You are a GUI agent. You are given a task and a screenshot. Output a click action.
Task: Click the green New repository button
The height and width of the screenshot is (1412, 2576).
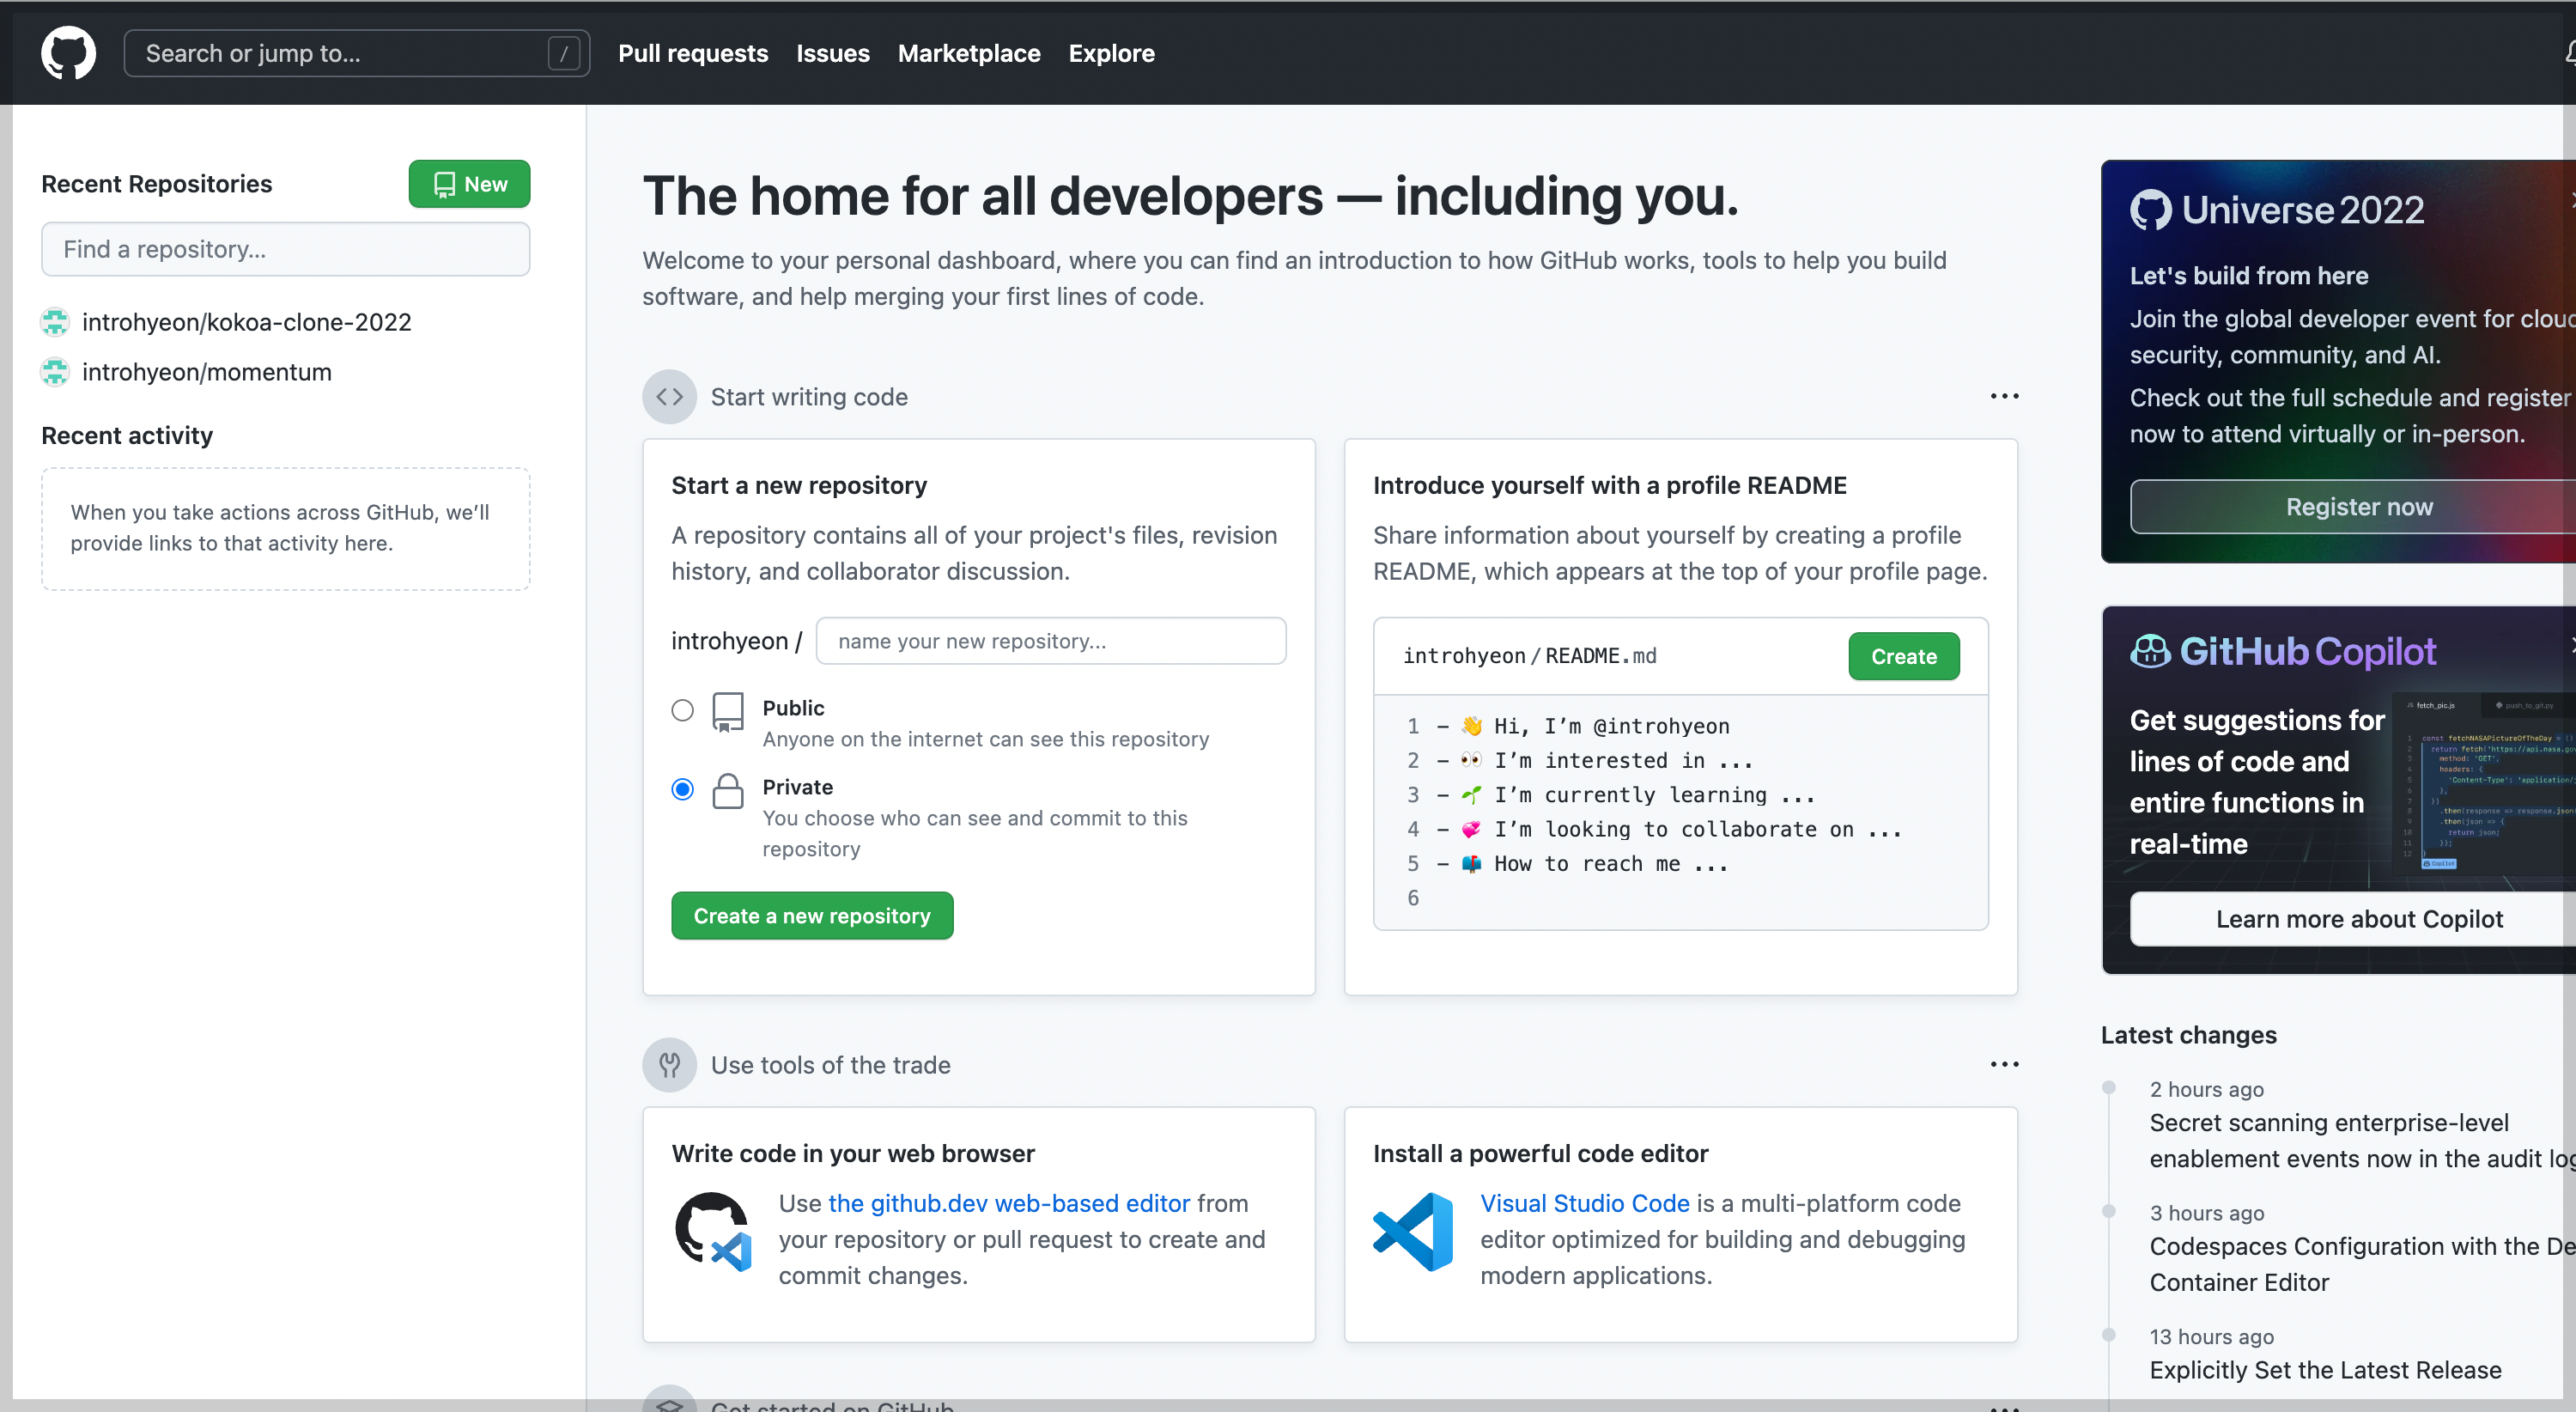(469, 184)
